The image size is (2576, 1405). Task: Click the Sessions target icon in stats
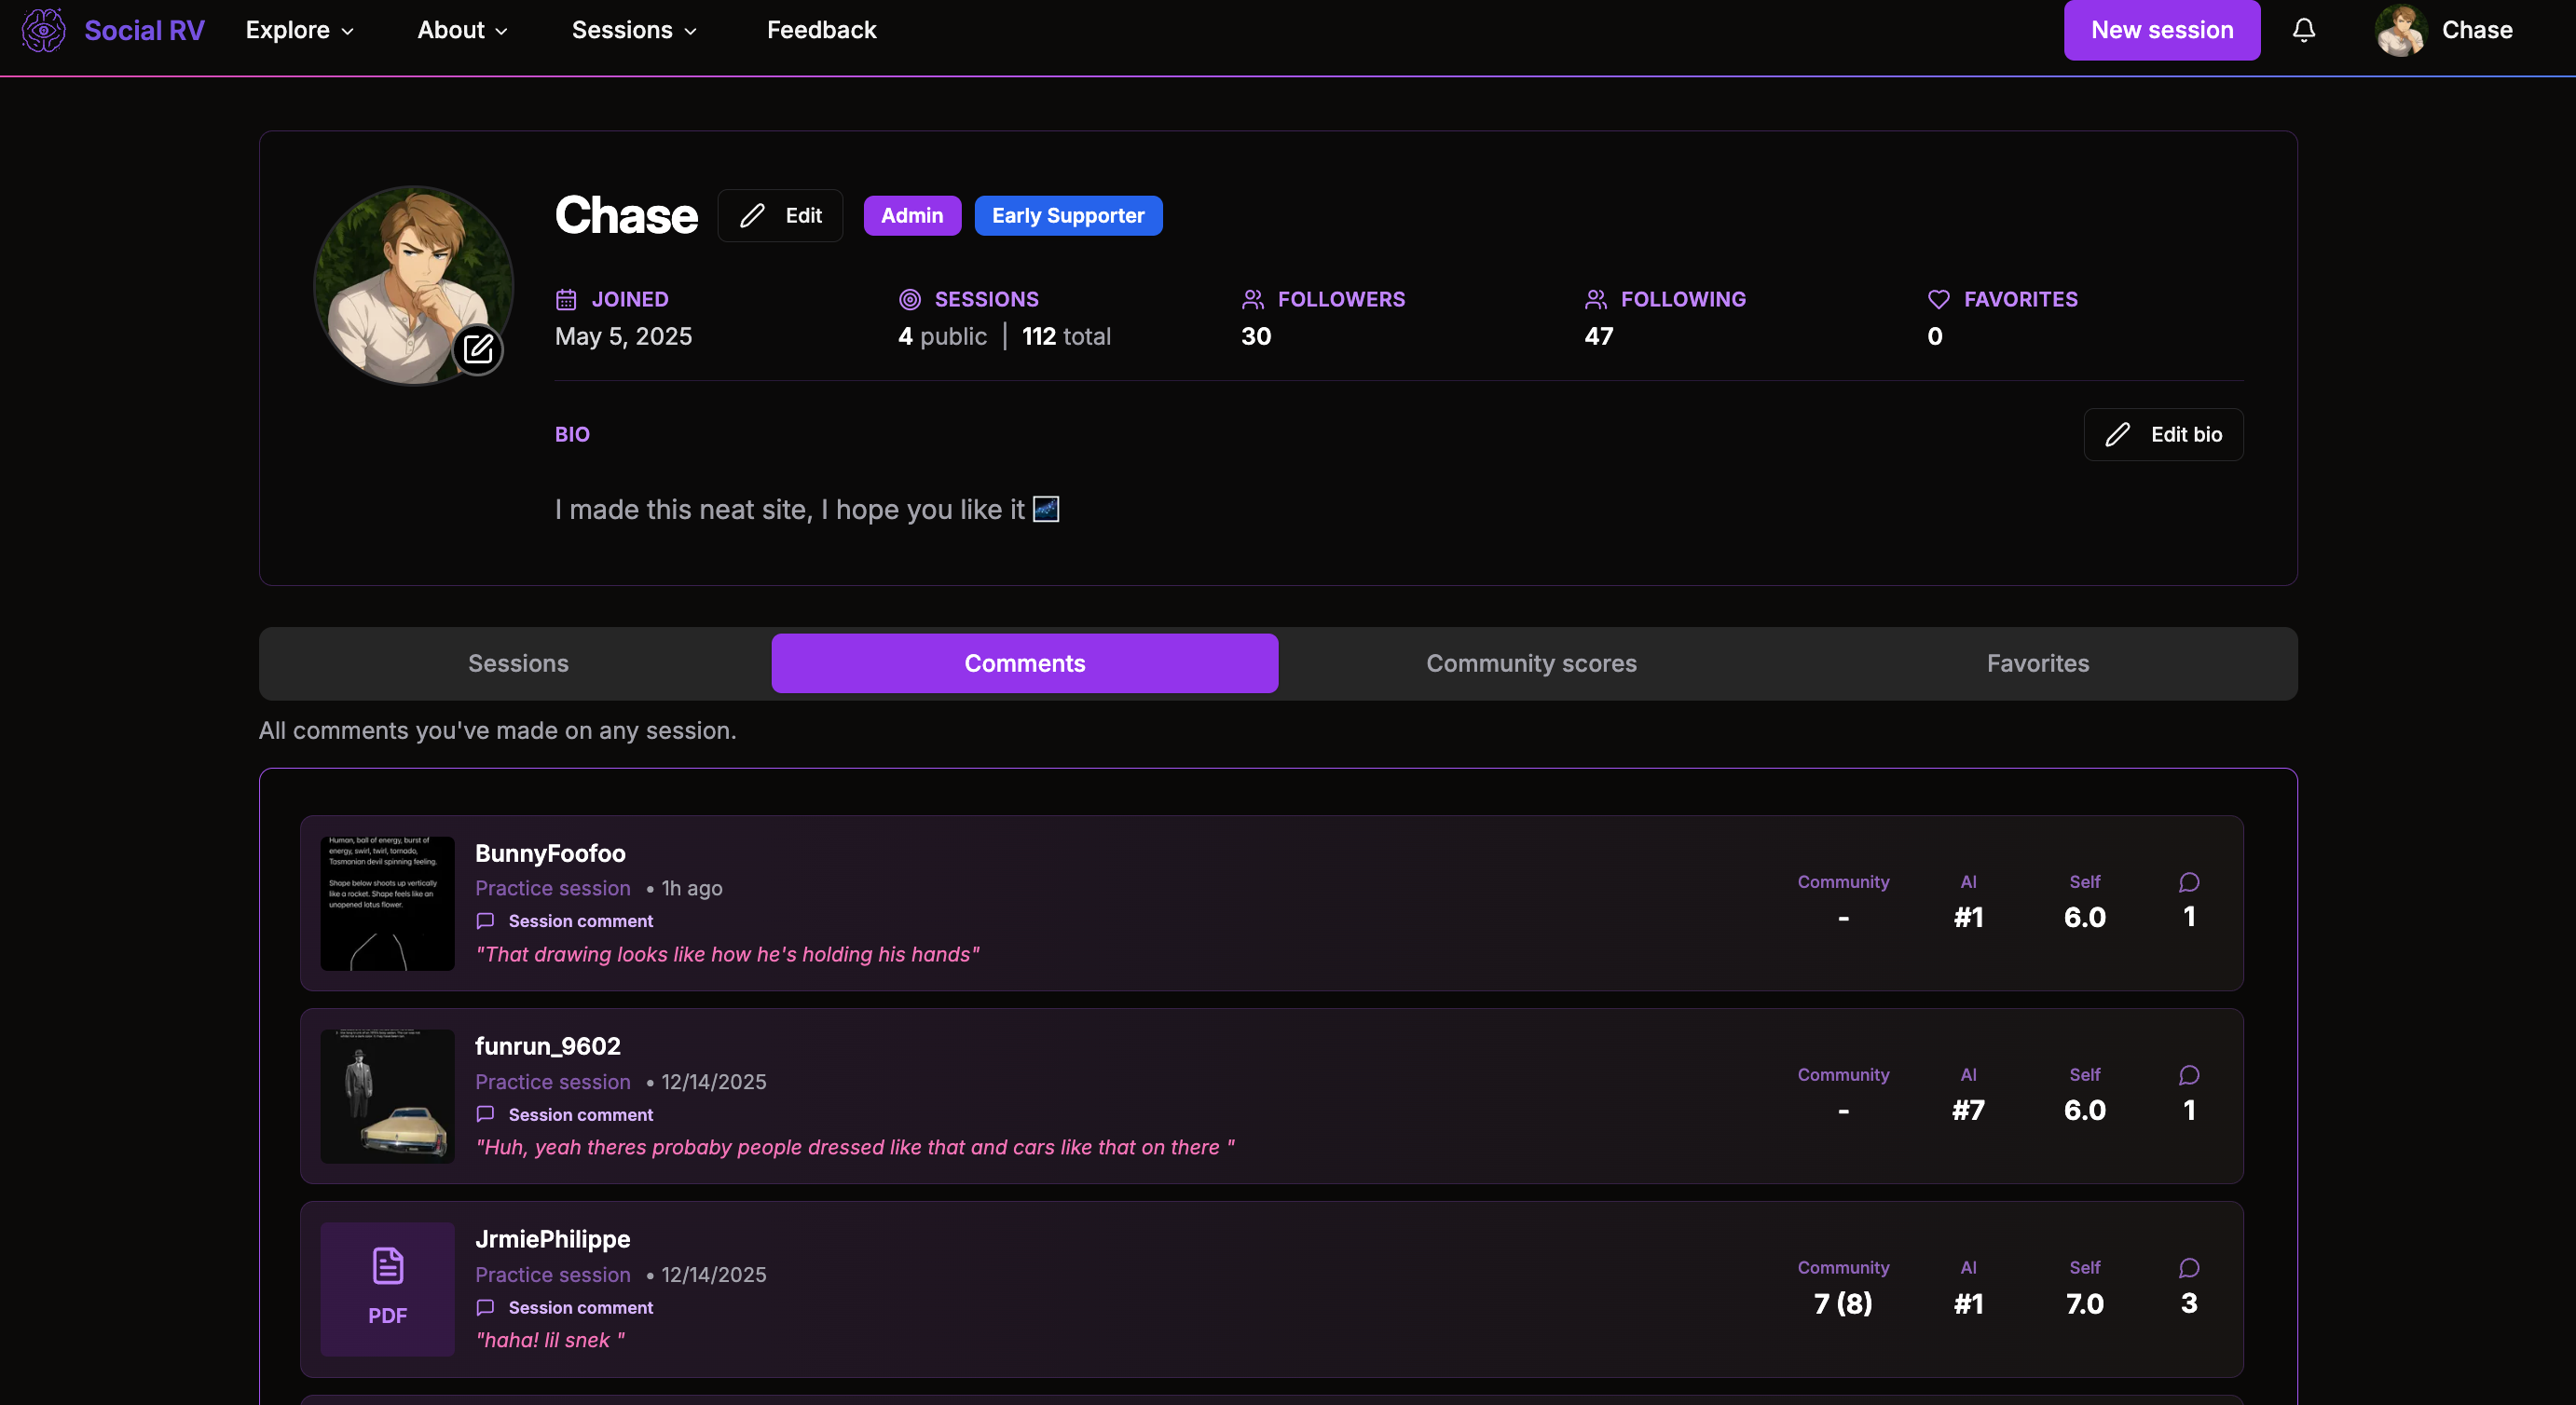(909, 299)
